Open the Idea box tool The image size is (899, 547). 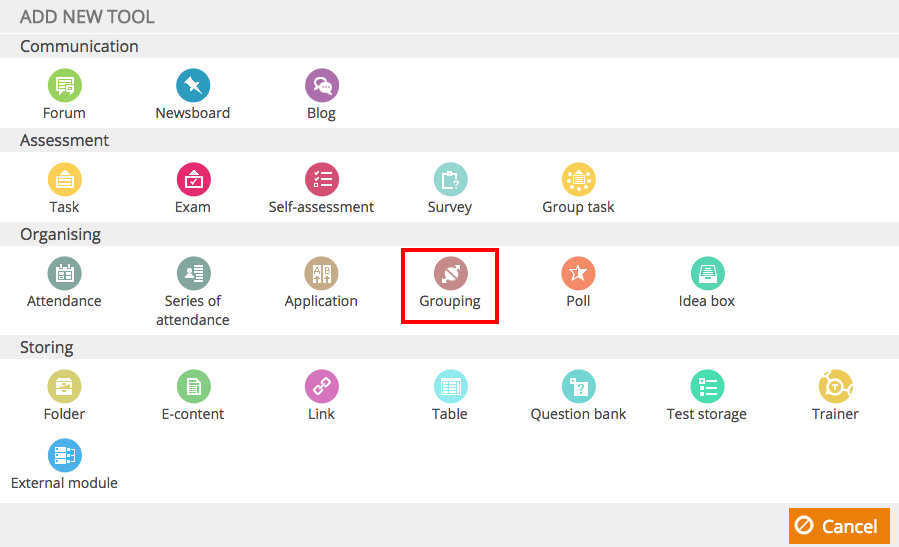(708, 274)
